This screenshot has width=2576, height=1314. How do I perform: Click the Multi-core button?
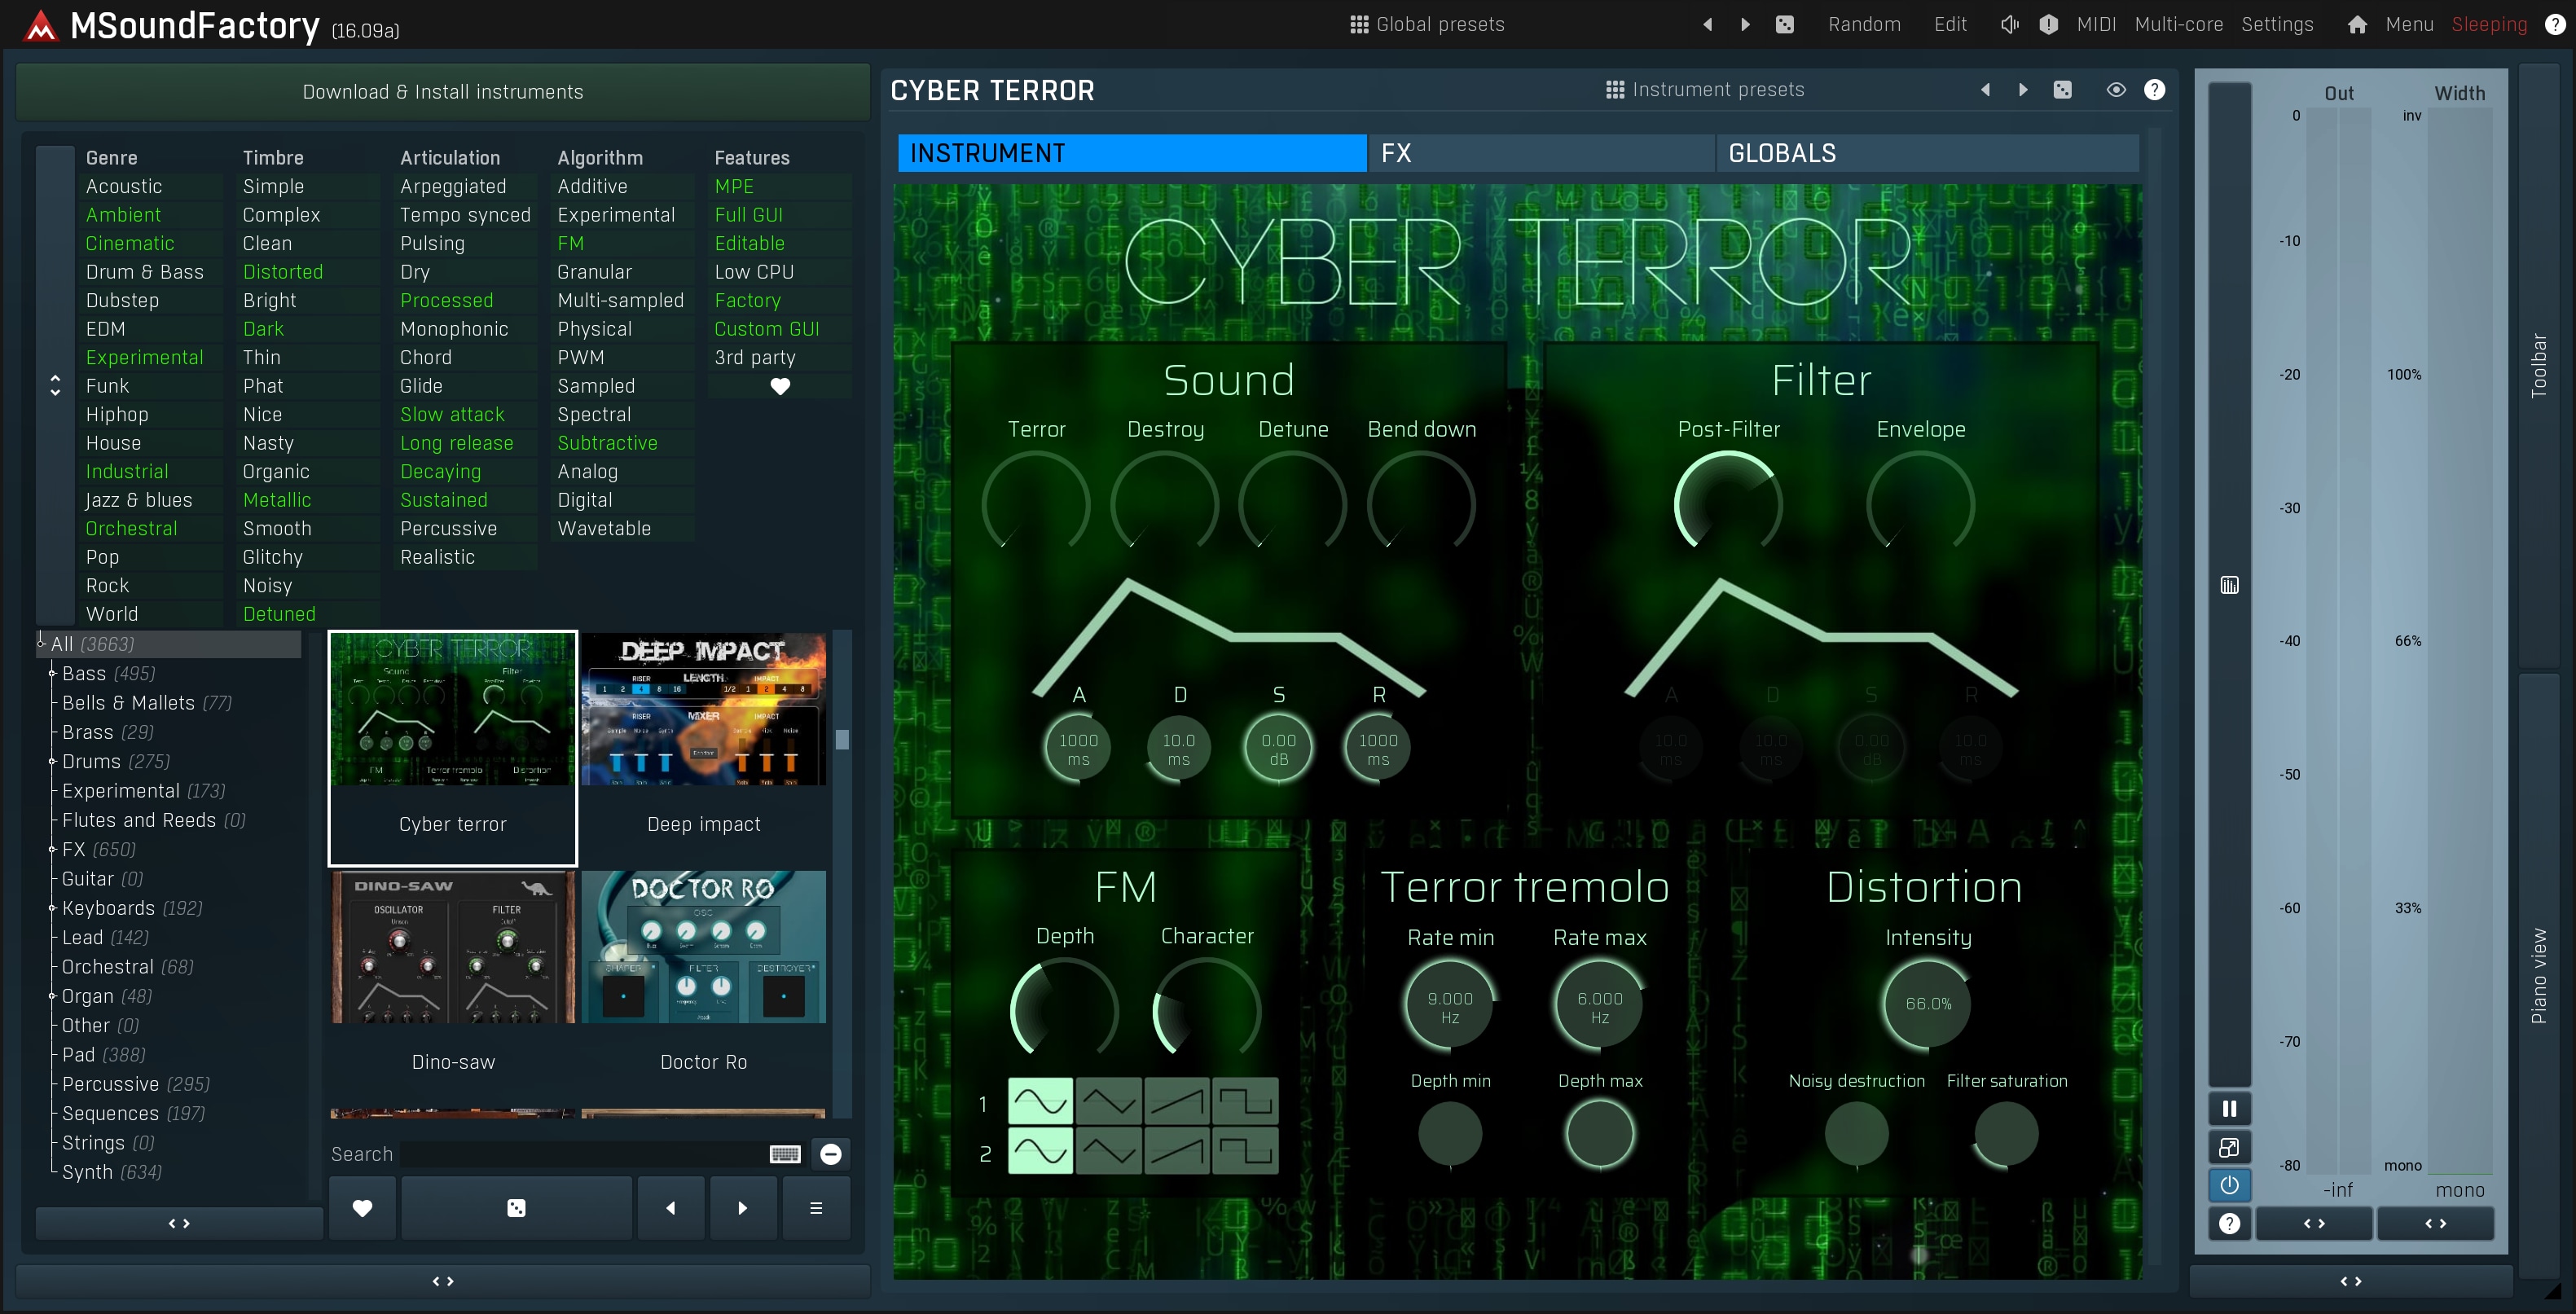2178,24
